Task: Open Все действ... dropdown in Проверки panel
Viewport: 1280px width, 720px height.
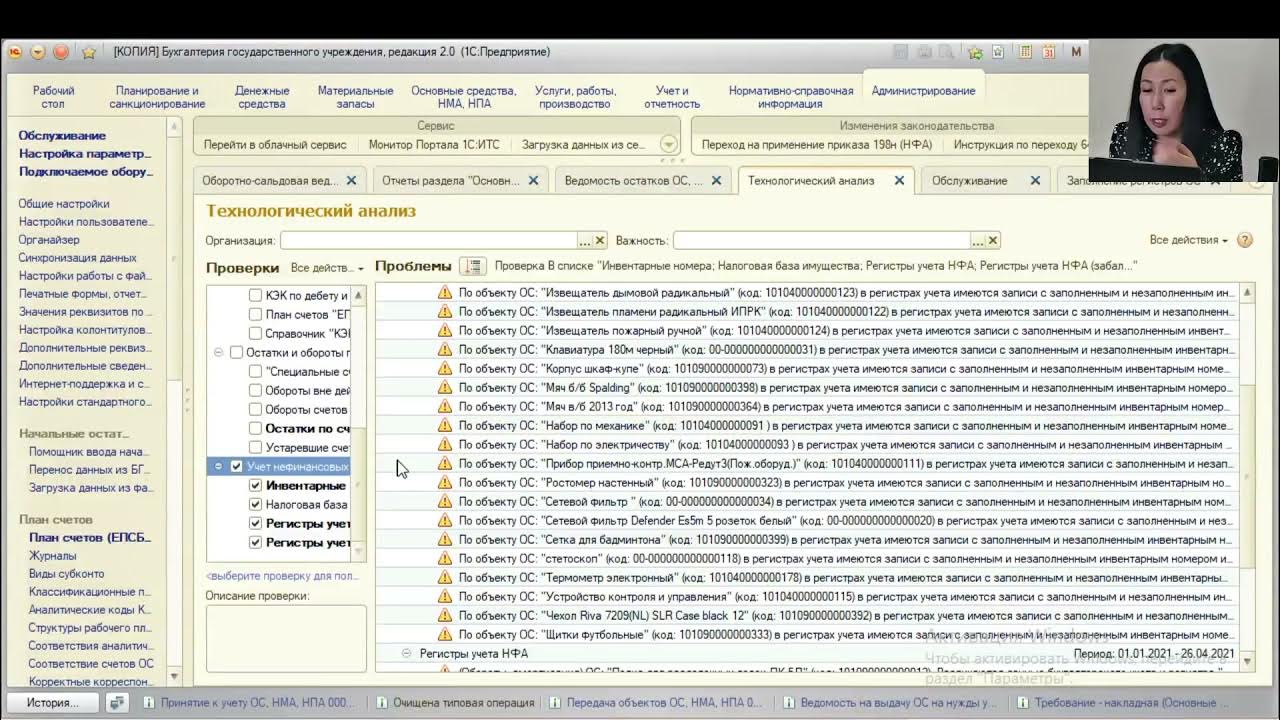Action: pyautogui.click(x=327, y=268)
